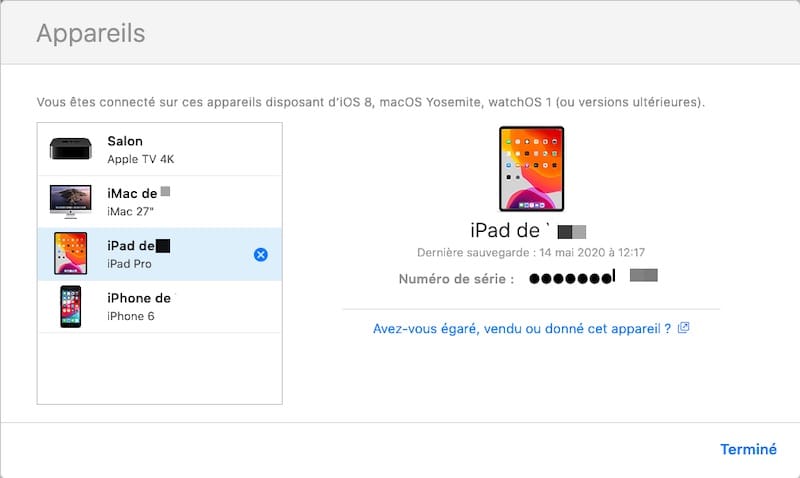Select the Salon device name
Viewport: 800px width, 478px height.
coord(125,142)
